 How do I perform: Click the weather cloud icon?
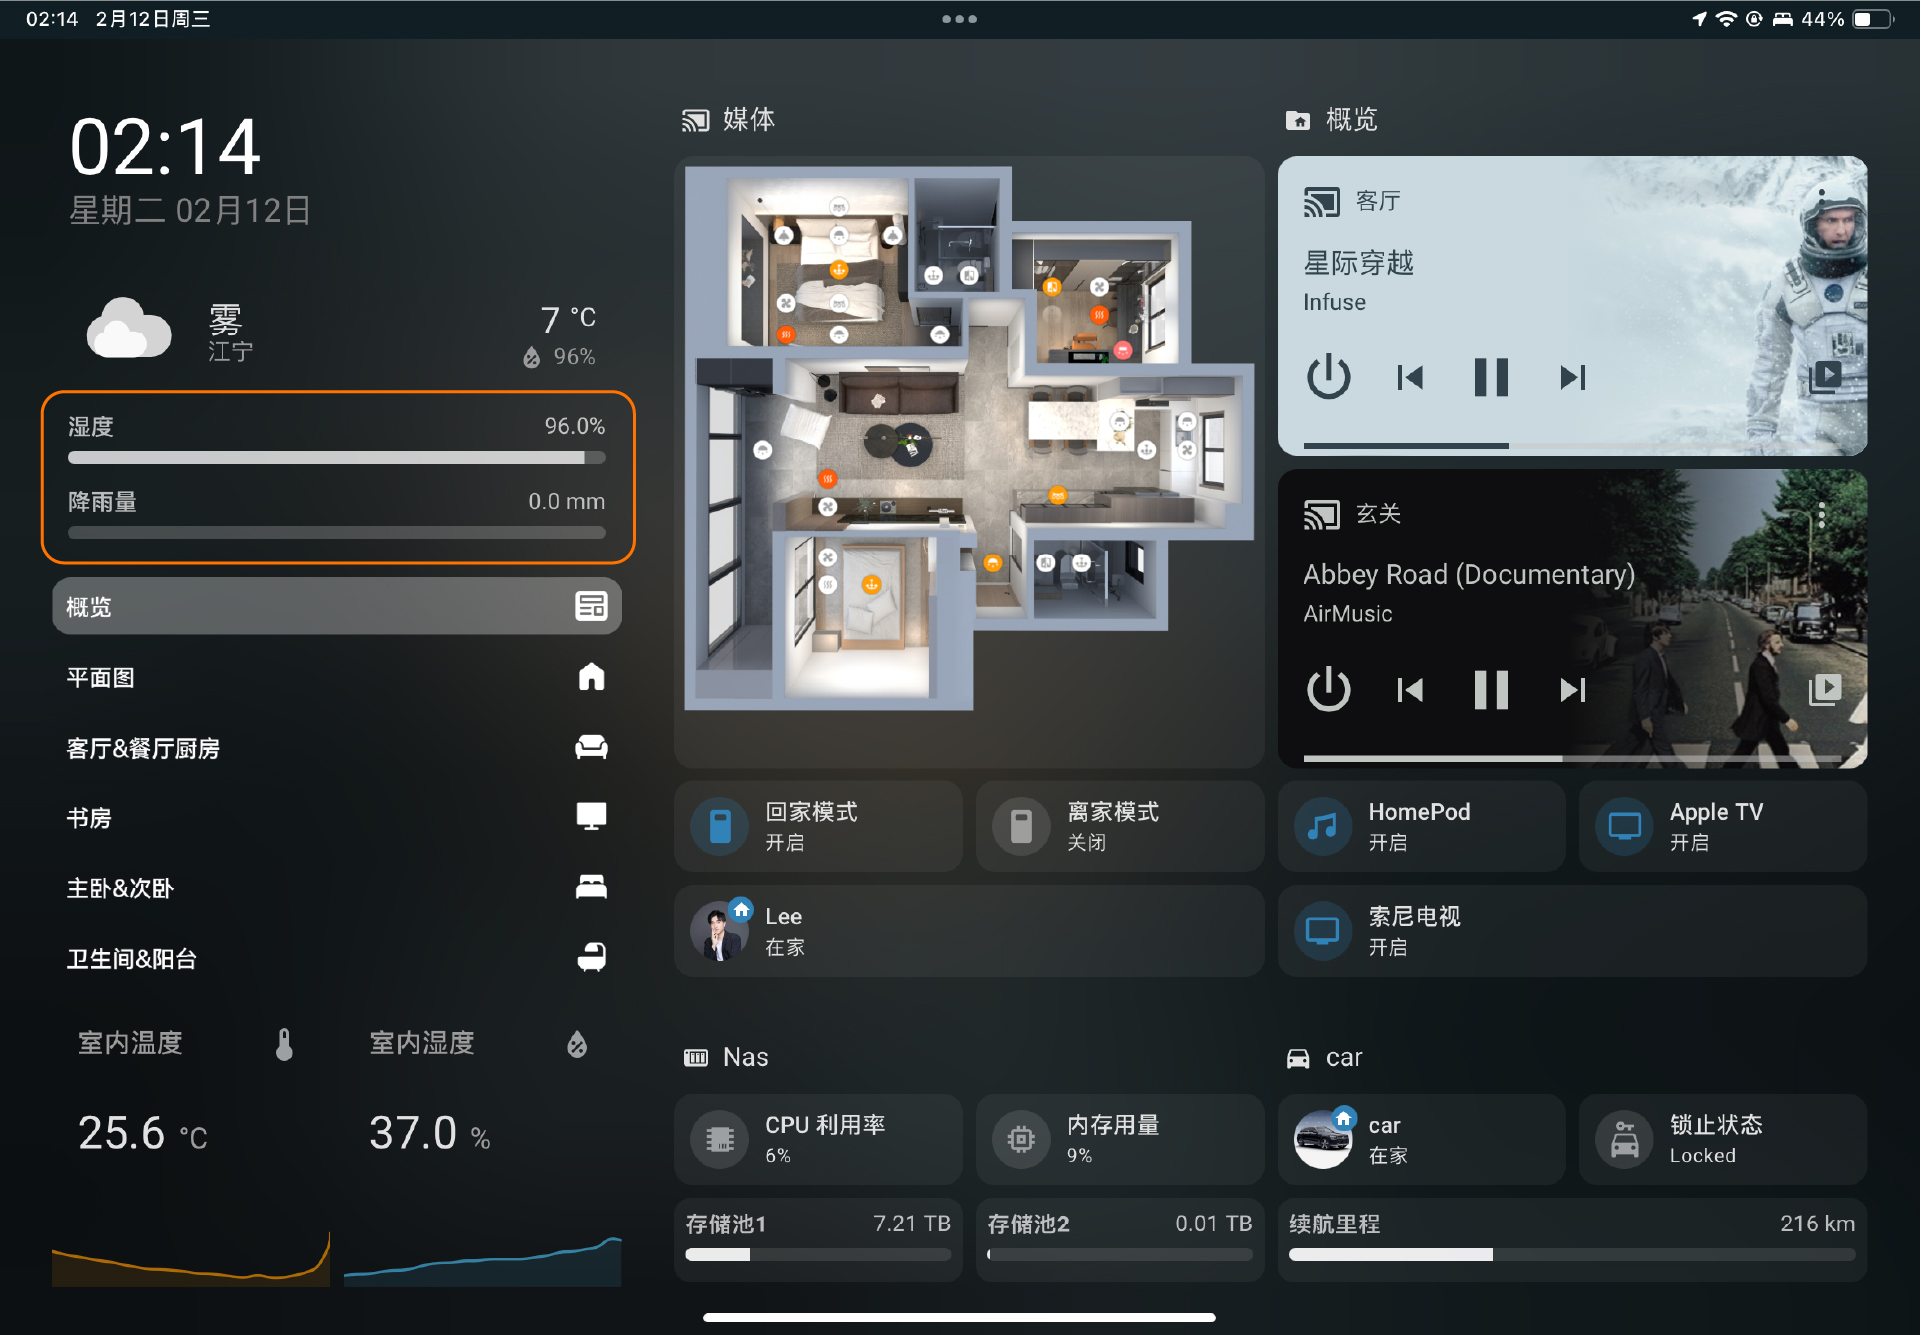click(129, 328)
